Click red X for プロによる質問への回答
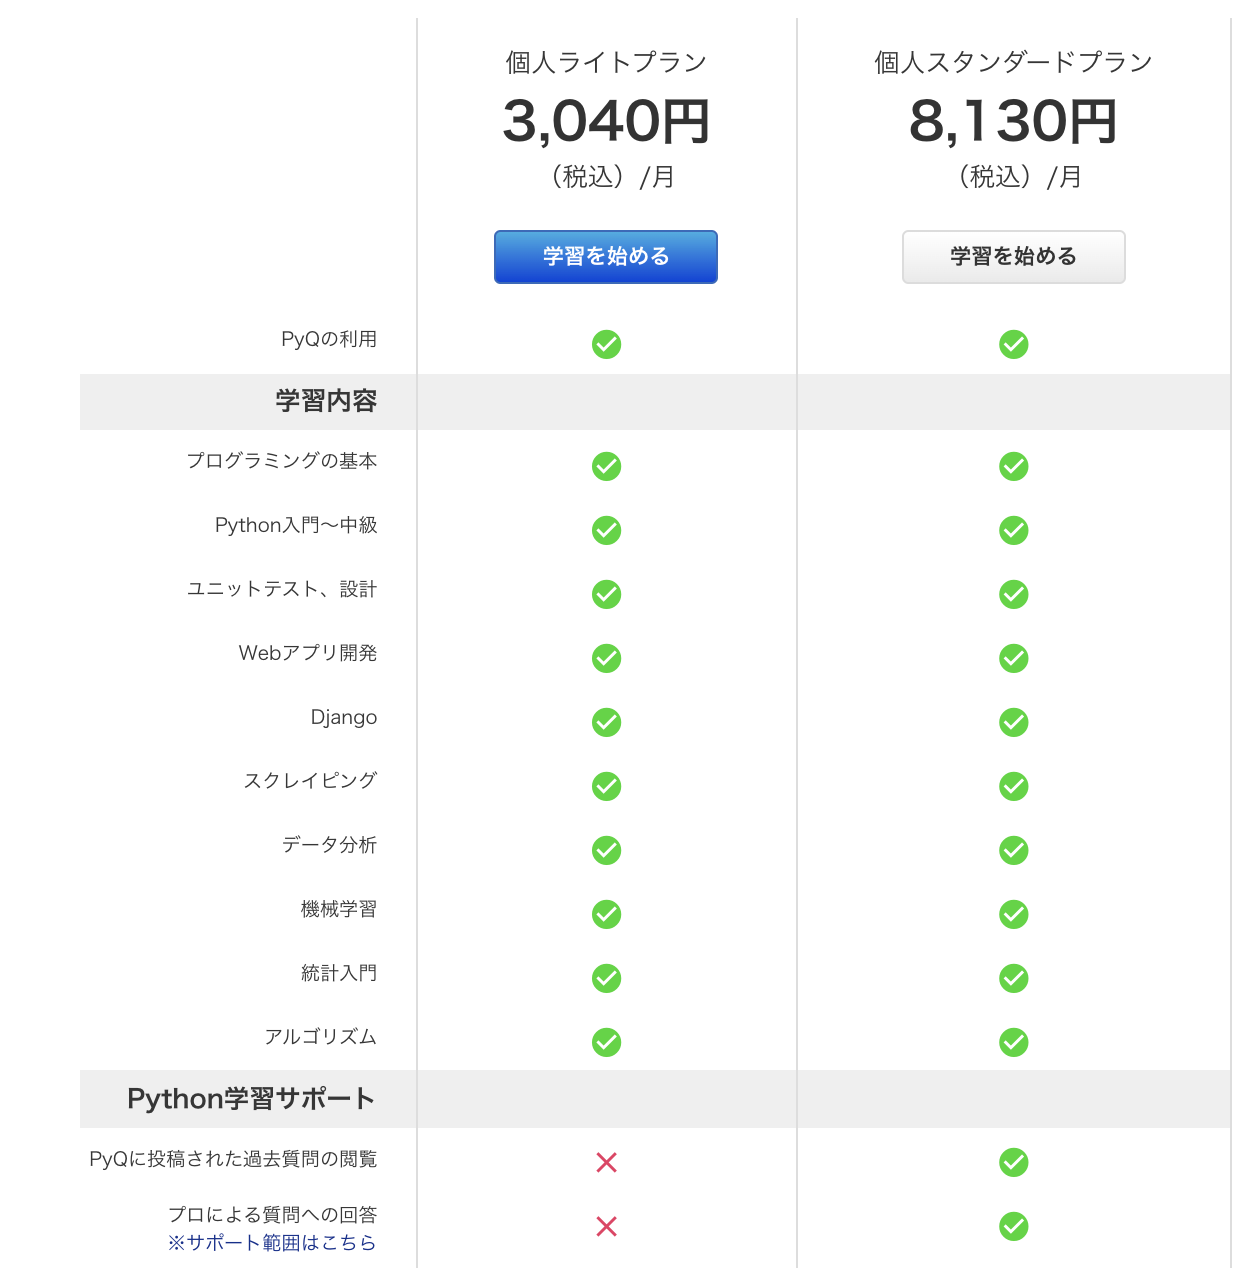 click(x=606, y=1226)
